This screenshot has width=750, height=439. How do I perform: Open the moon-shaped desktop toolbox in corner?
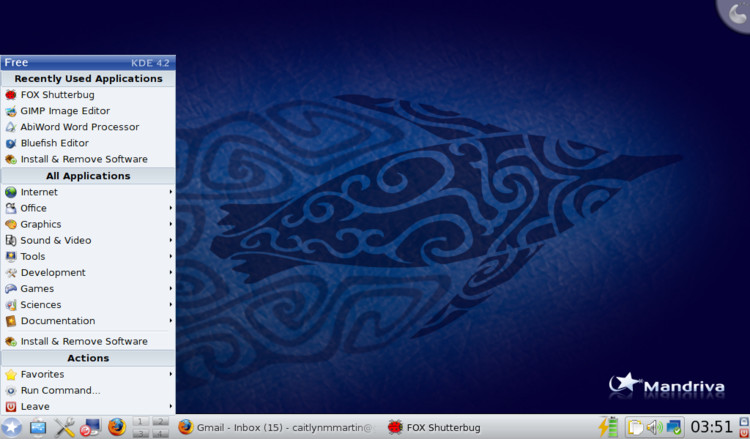pyautogui.click(x=734, y=14)
